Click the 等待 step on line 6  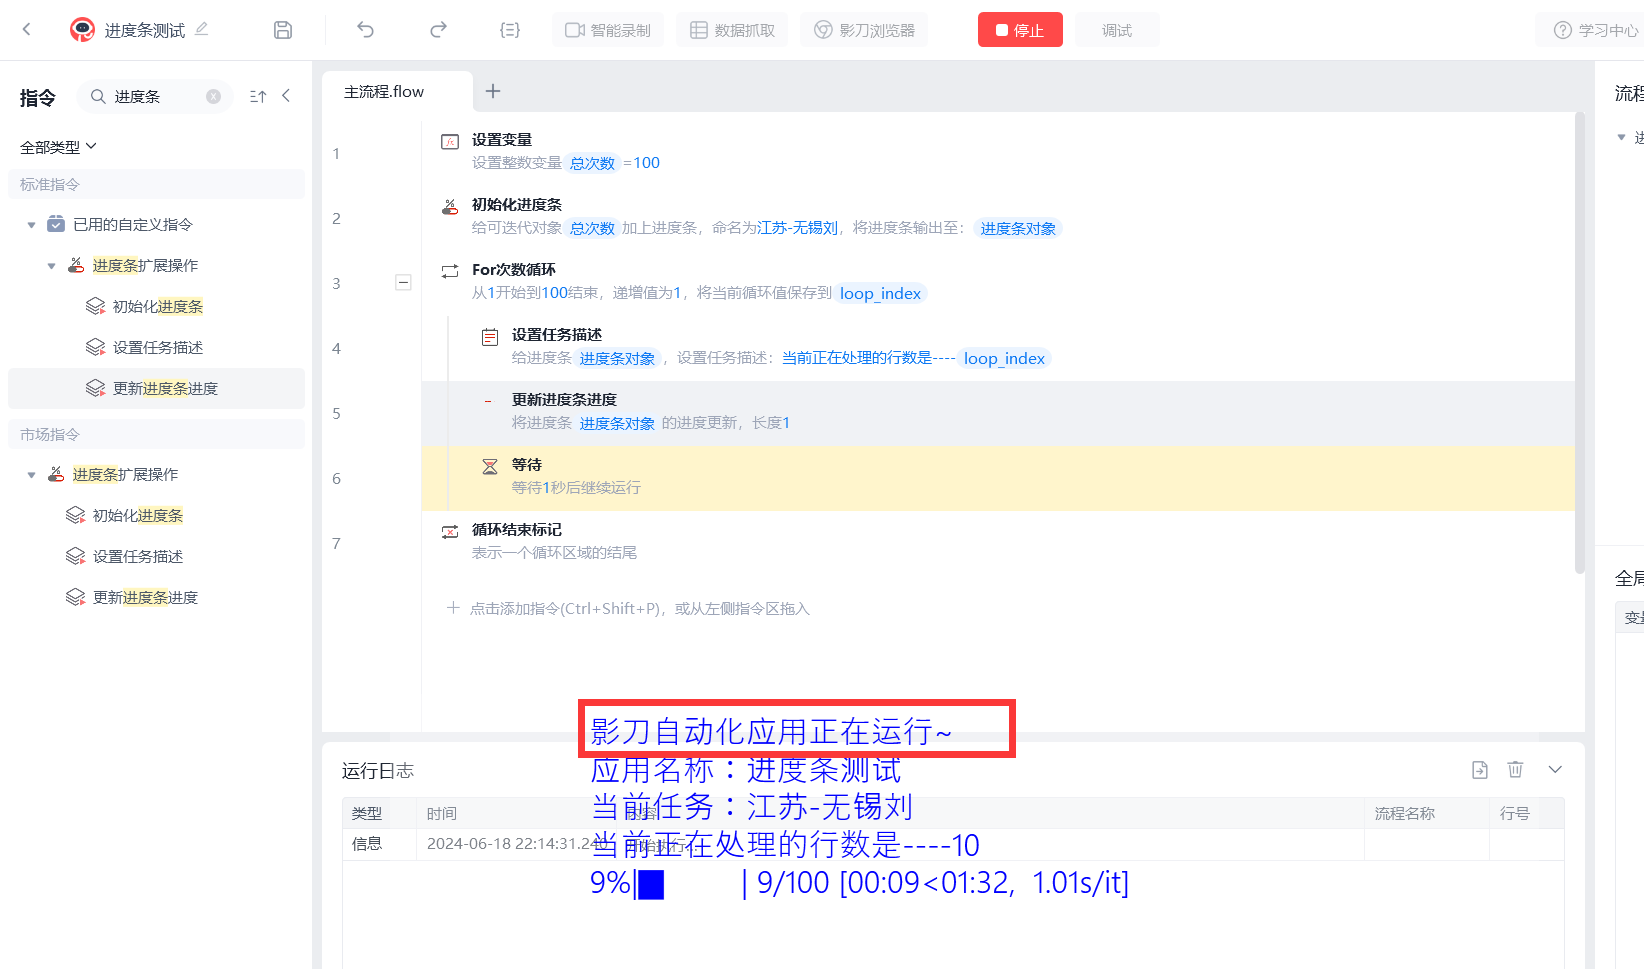[998, 478]
